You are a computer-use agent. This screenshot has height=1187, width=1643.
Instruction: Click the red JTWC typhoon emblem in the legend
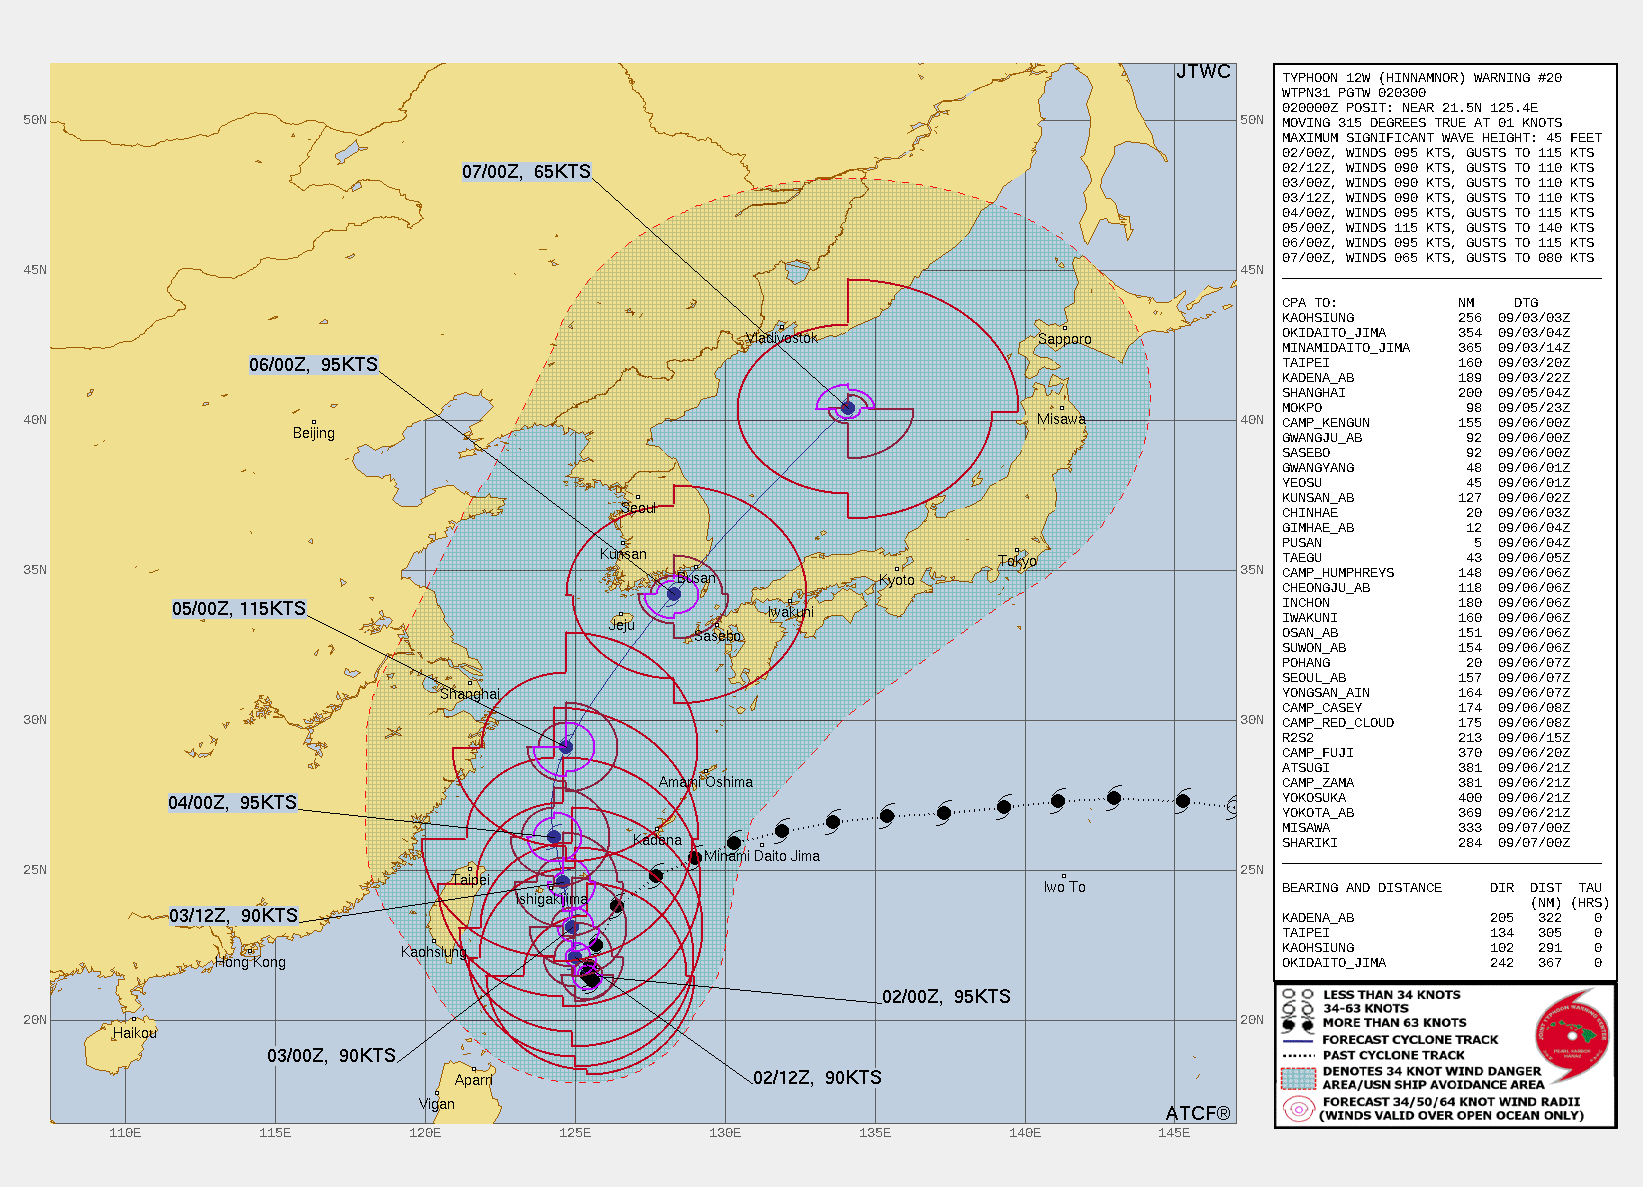click(1571, 1035)
